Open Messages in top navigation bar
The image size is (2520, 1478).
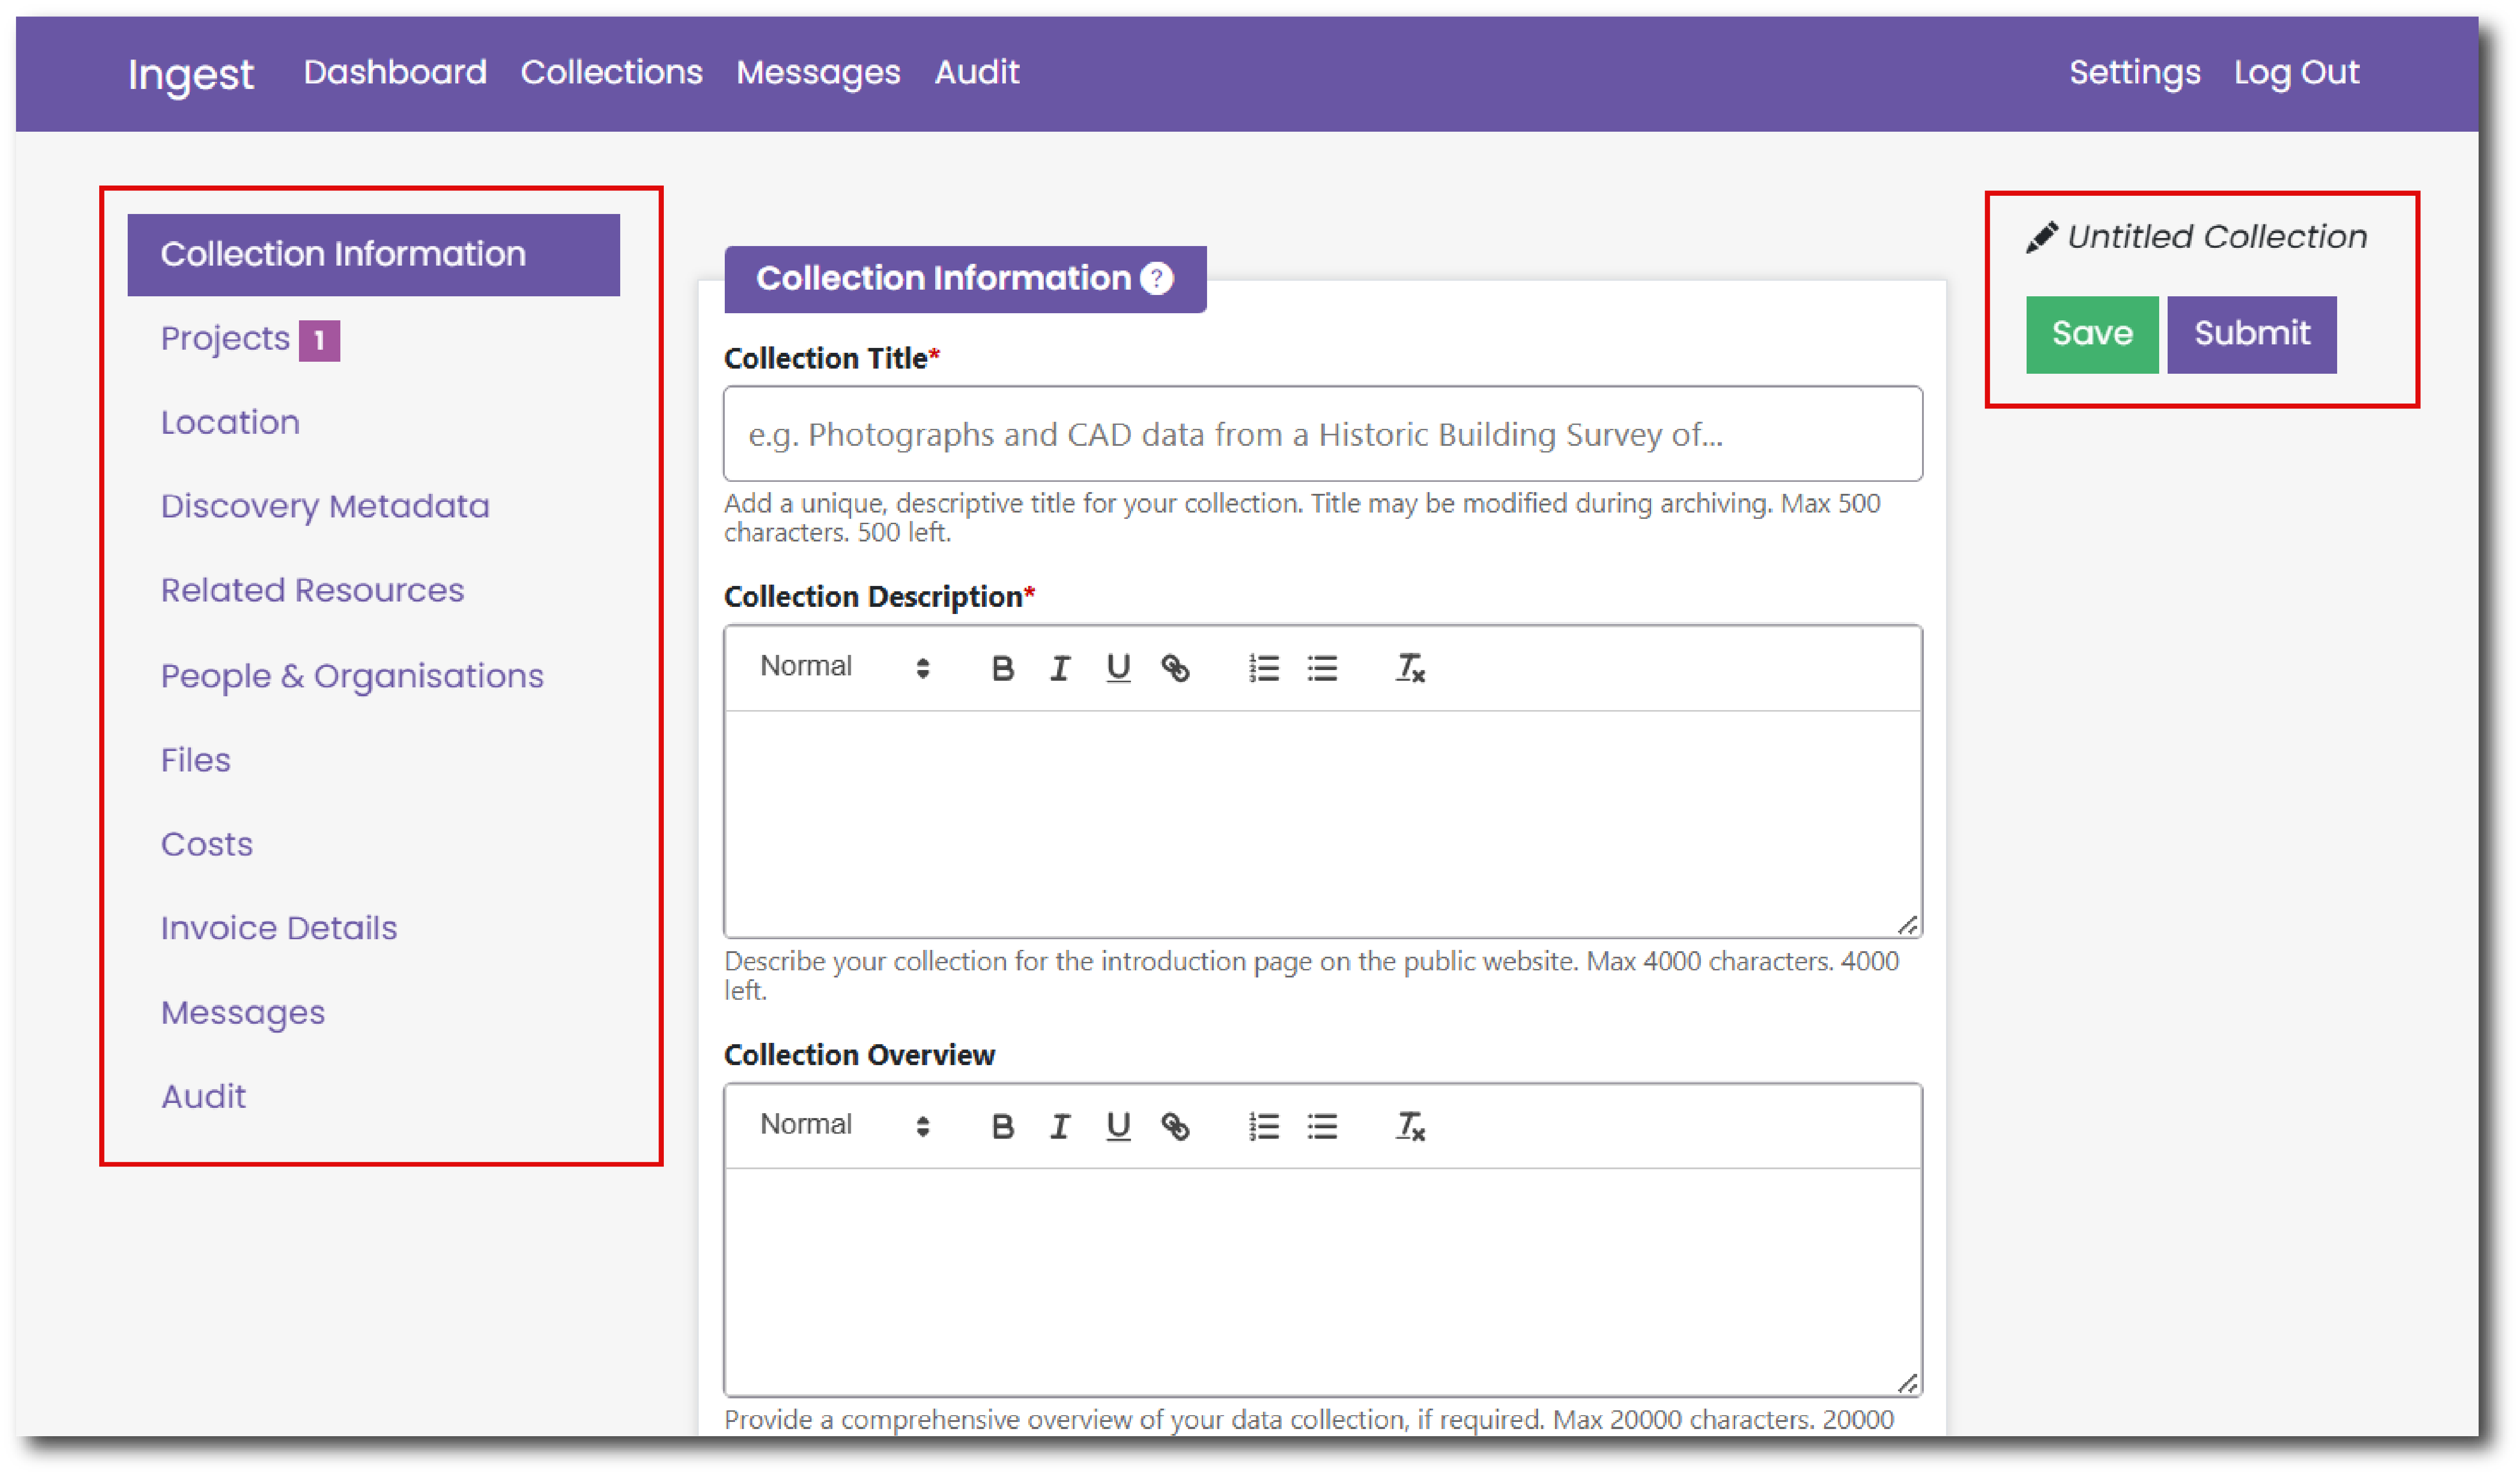point(818,72)
